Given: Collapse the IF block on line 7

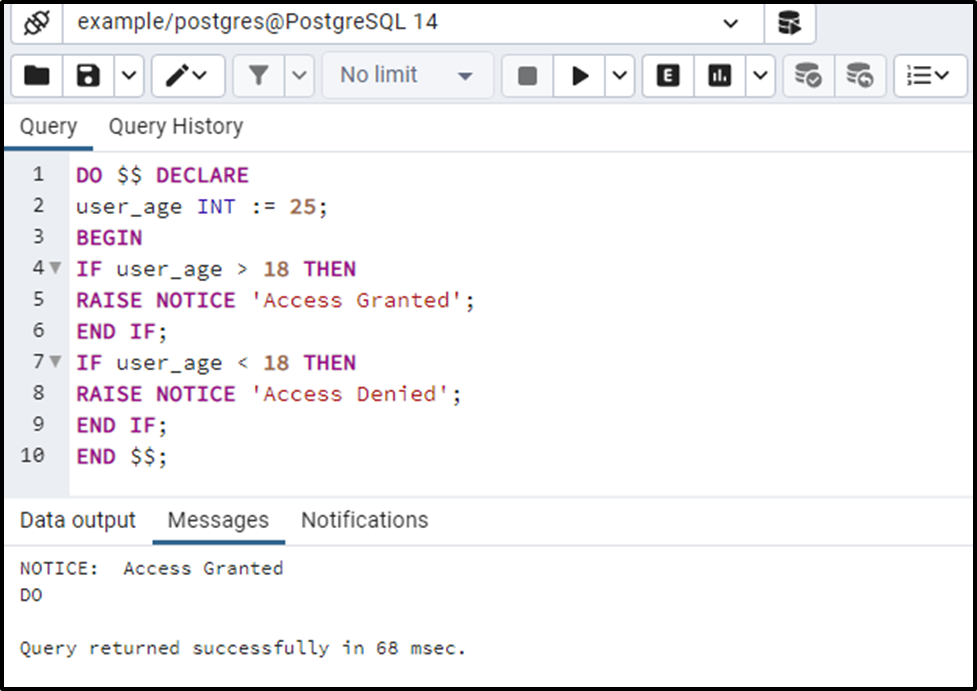Looking at the screenshot, I should pyautogui.click(x=56, y=362).
